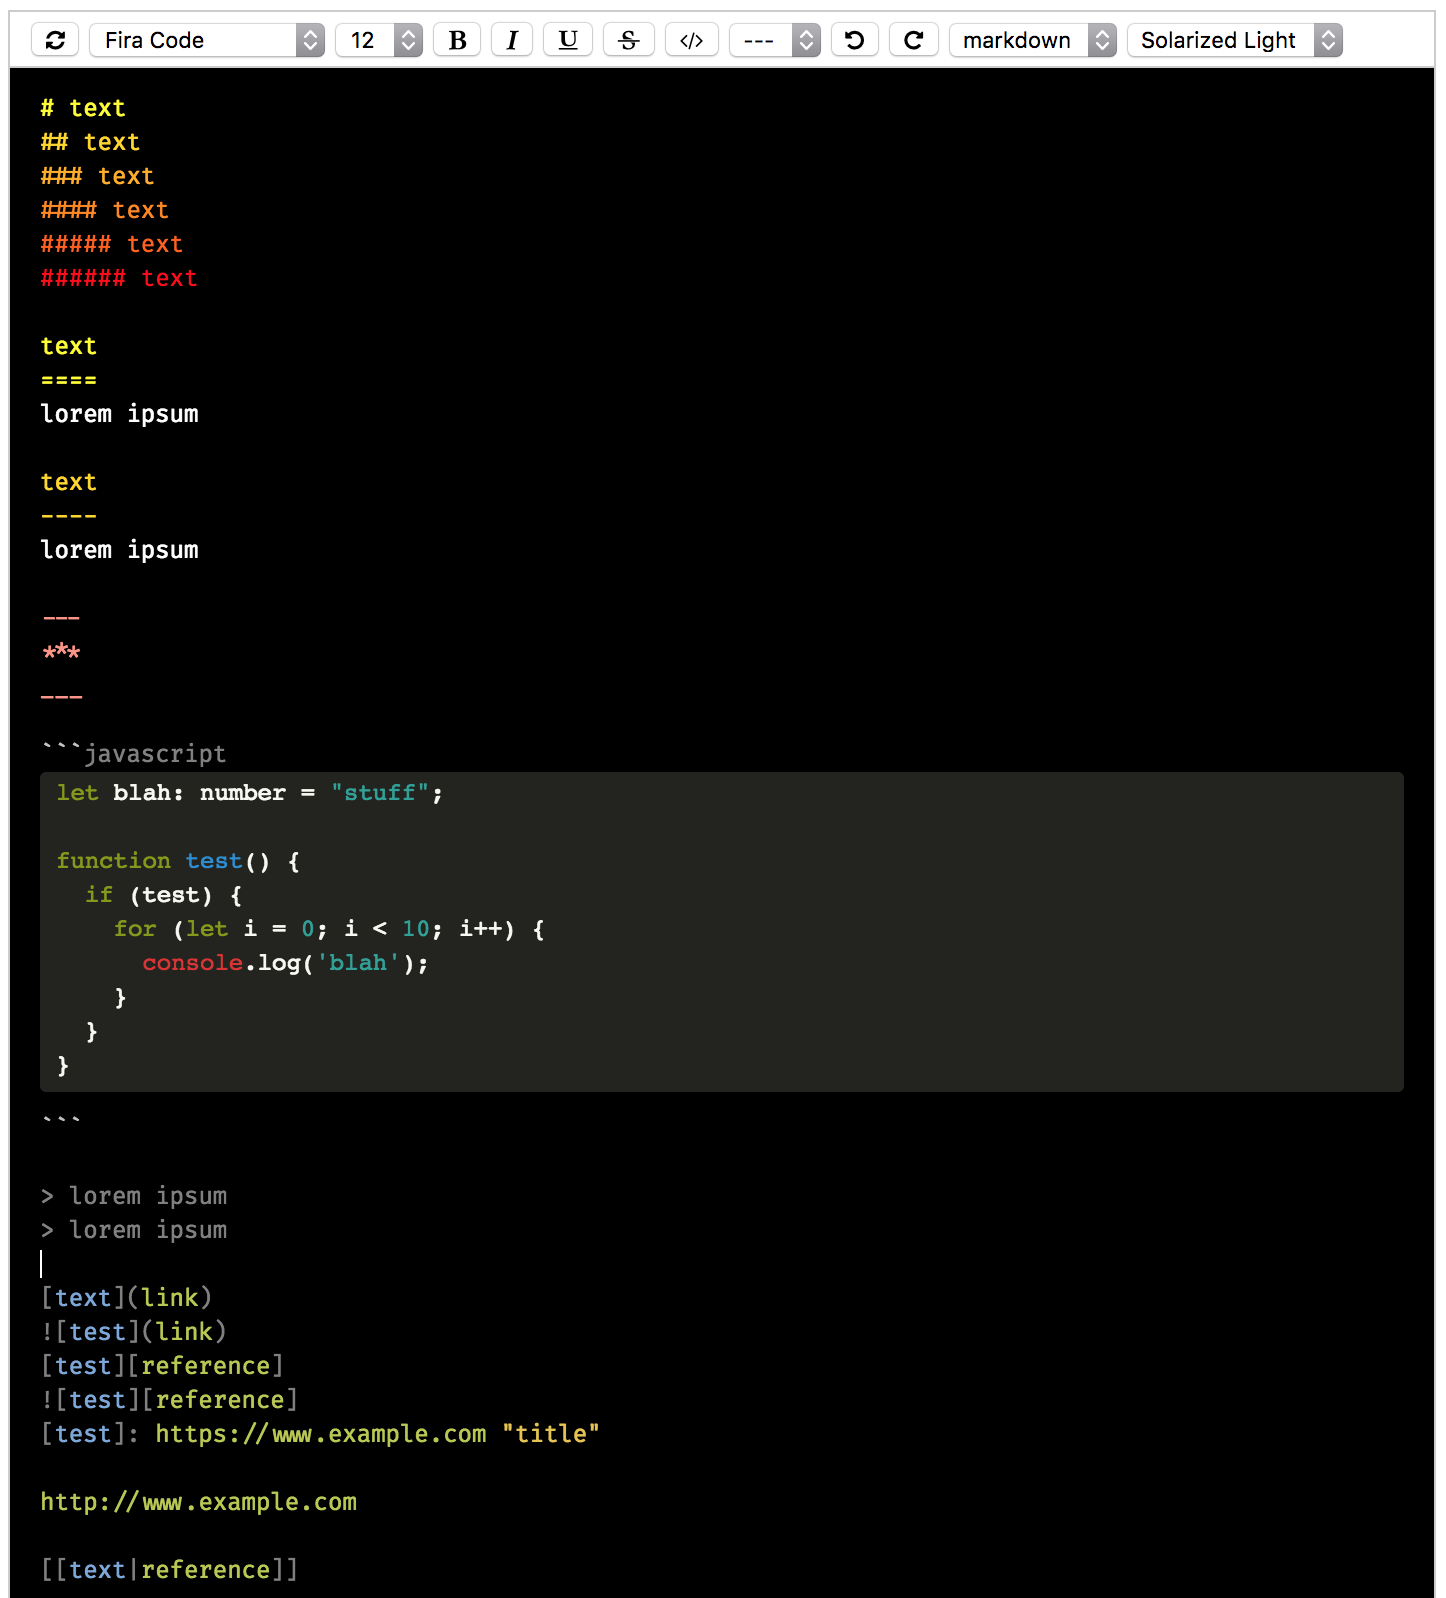Click the 'function test() {' code line
The image size is (1446, 1598).
point(178,861)
